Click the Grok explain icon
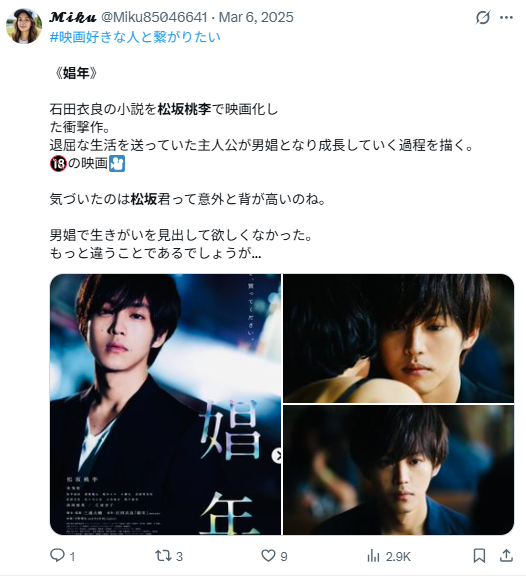The width and height of the screenshot is (526, 576). (x=483, y=17)
